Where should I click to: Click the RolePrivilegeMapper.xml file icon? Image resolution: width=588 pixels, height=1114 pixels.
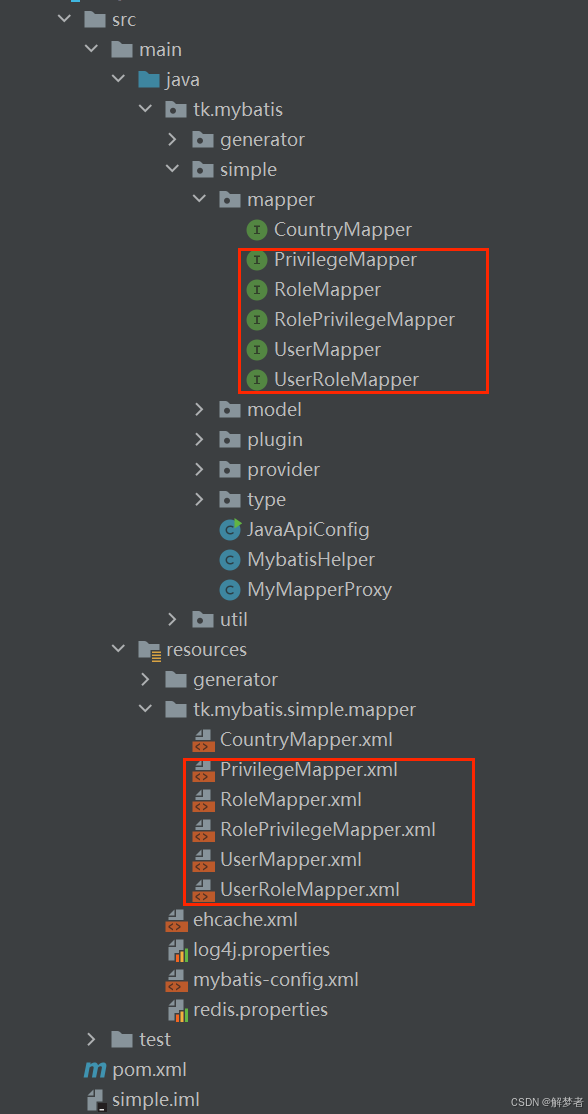pos(203,829)
